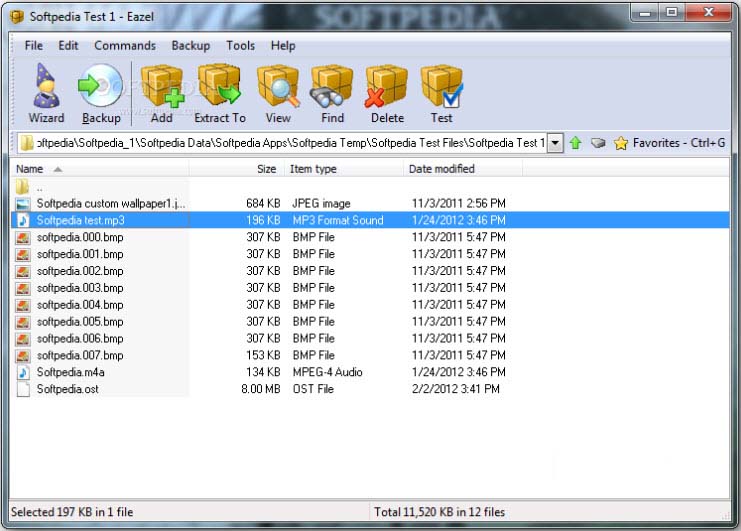Viewport: 741px width, 531px height.
Task: Open the Tools menu
Action: [x=240, y=45]
